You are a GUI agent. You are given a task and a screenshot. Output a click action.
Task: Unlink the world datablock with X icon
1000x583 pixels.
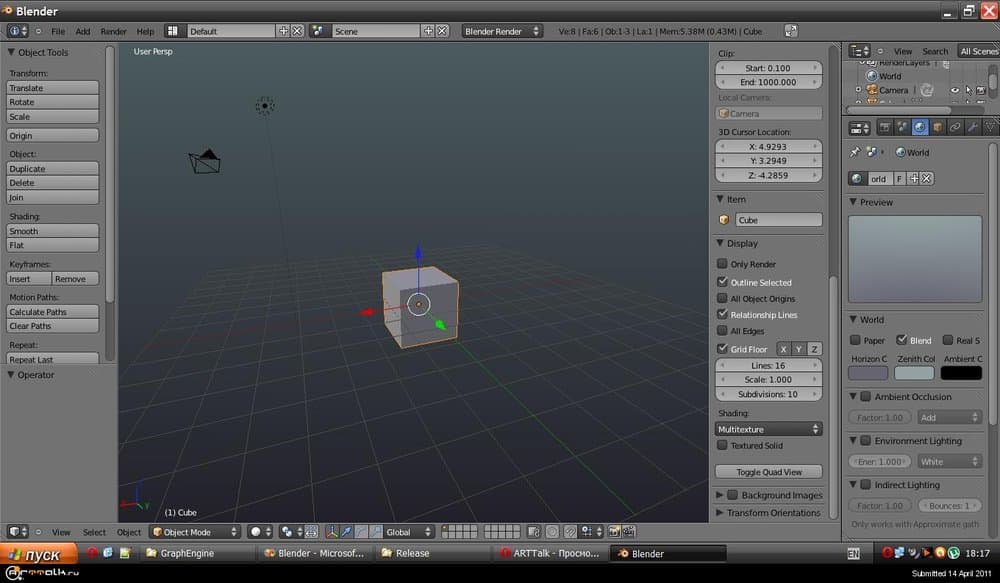click(927, 179)
